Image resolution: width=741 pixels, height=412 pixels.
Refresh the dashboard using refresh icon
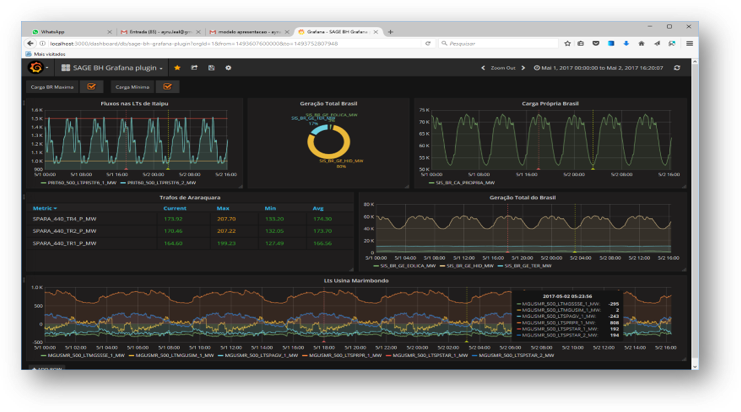pyautogui.click(x=677, y=68)
